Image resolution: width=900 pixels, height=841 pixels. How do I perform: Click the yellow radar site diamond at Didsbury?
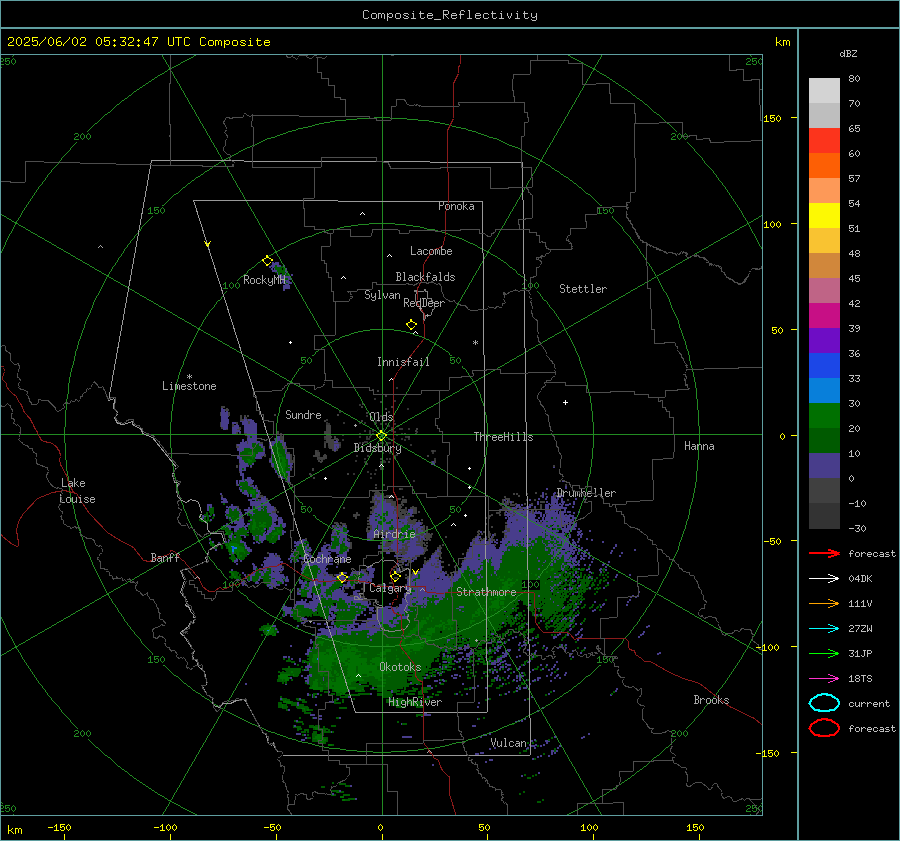pyautogui.click(x=382, y=435)
